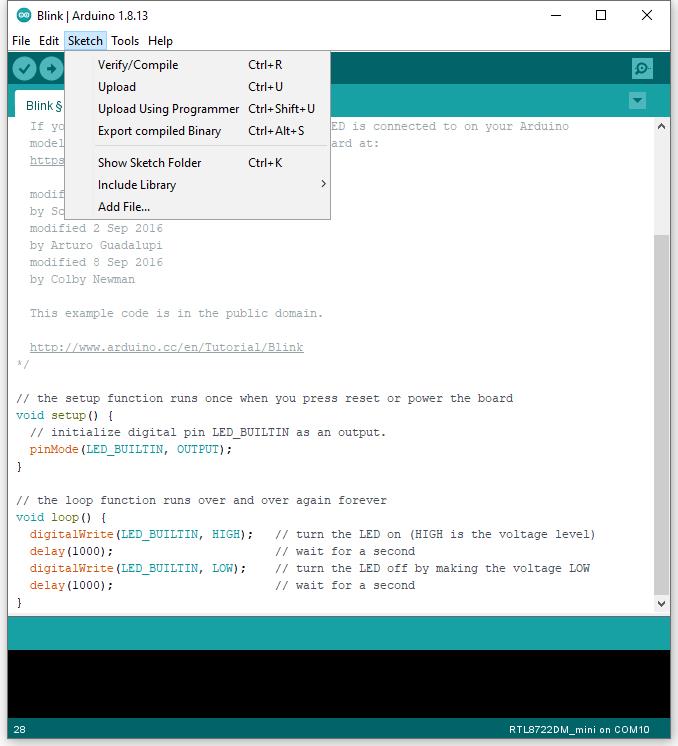The image size is (678, 746).
Task: Open the Include Library entry
Action: tap(197, 185)
